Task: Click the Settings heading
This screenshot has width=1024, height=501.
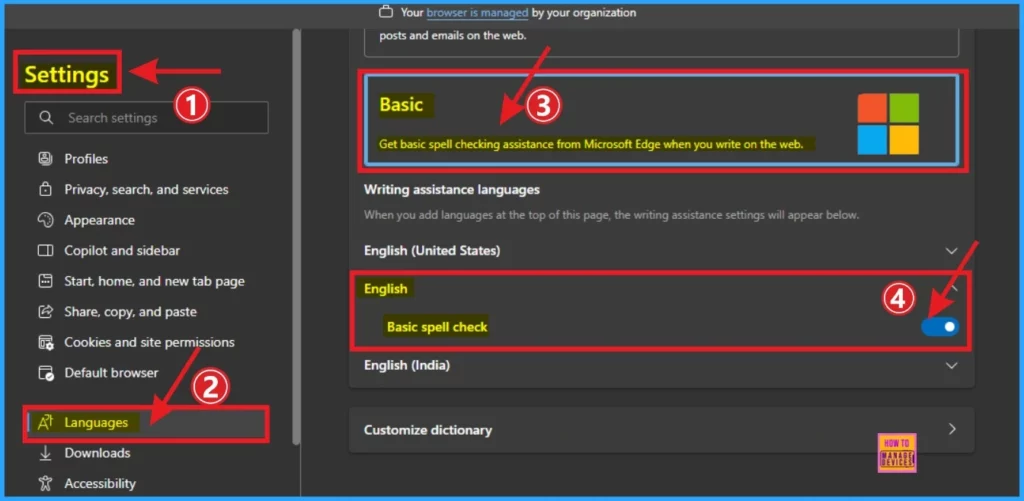Action: 67,75
